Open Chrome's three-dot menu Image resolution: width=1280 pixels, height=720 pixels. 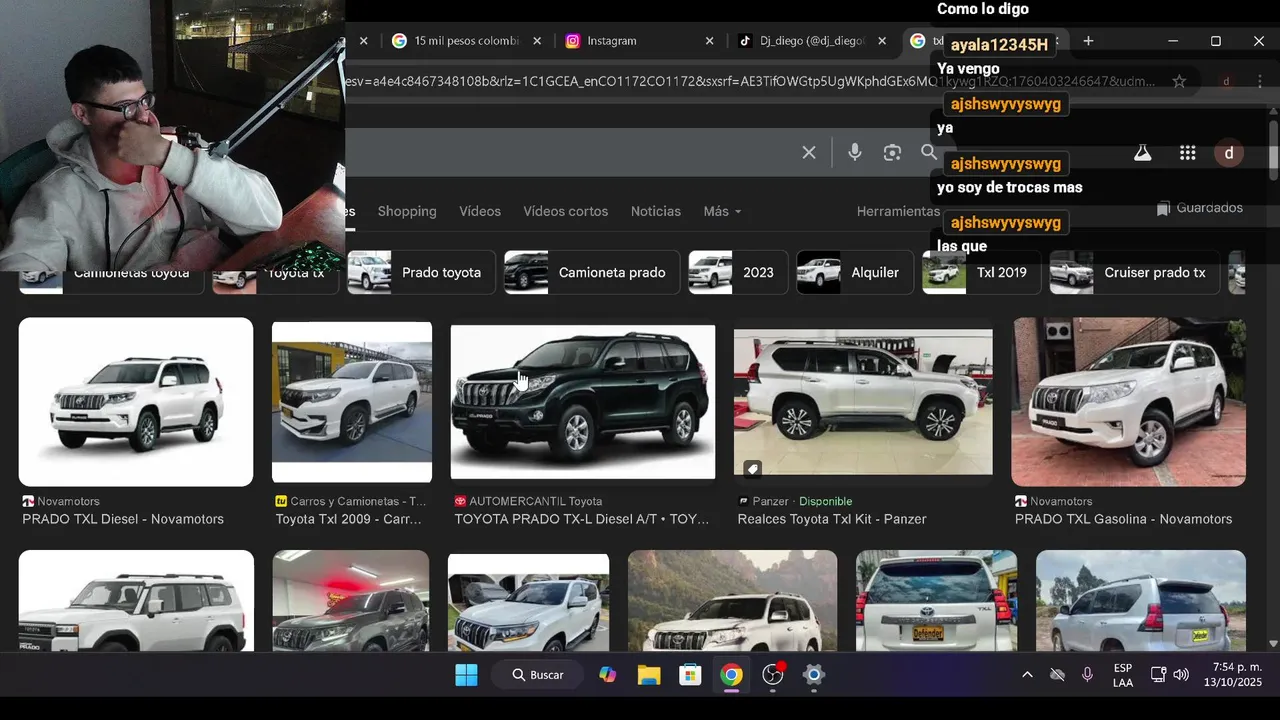pyautogui.click(x=1259, y=81)
